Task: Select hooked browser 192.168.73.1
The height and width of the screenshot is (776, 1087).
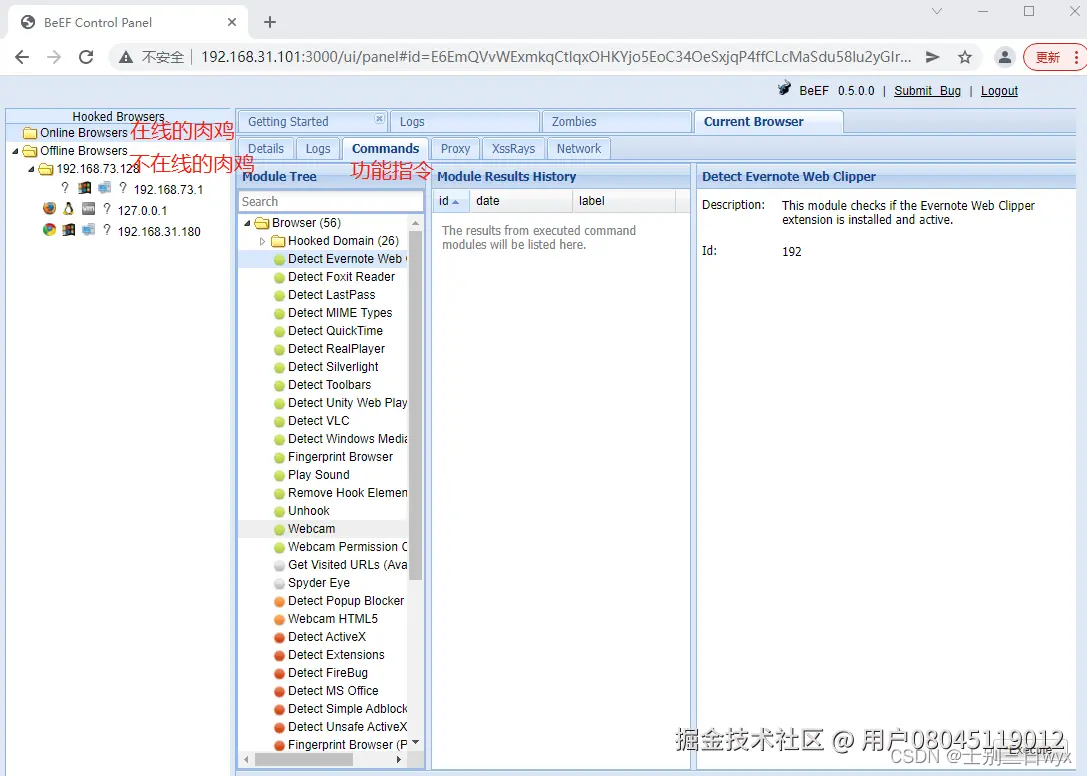Action: point(168,190)
